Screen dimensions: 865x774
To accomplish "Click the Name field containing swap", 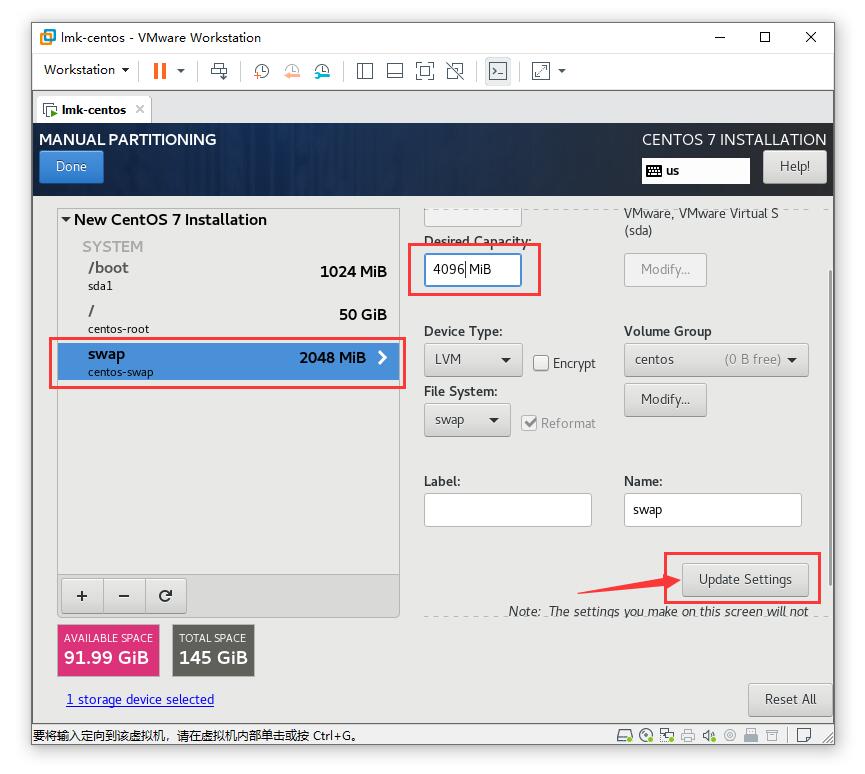I will point(713,510).
